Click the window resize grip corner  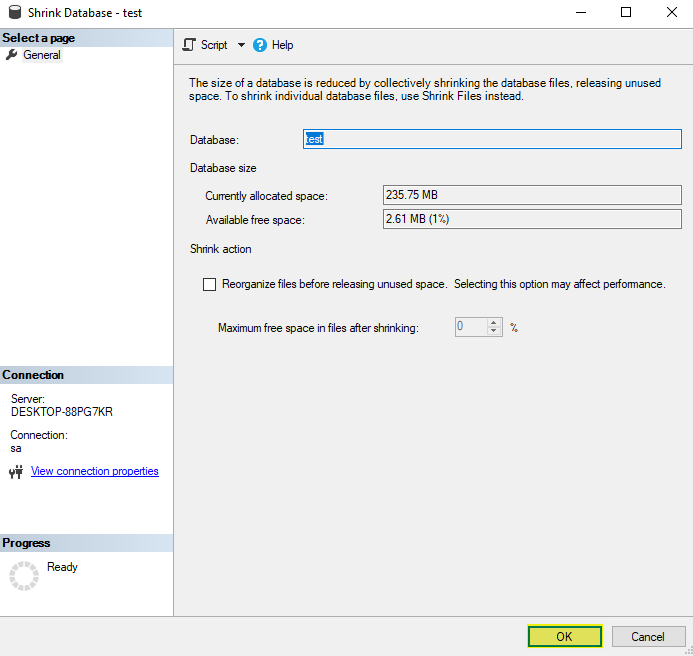(x=689, y=652)
